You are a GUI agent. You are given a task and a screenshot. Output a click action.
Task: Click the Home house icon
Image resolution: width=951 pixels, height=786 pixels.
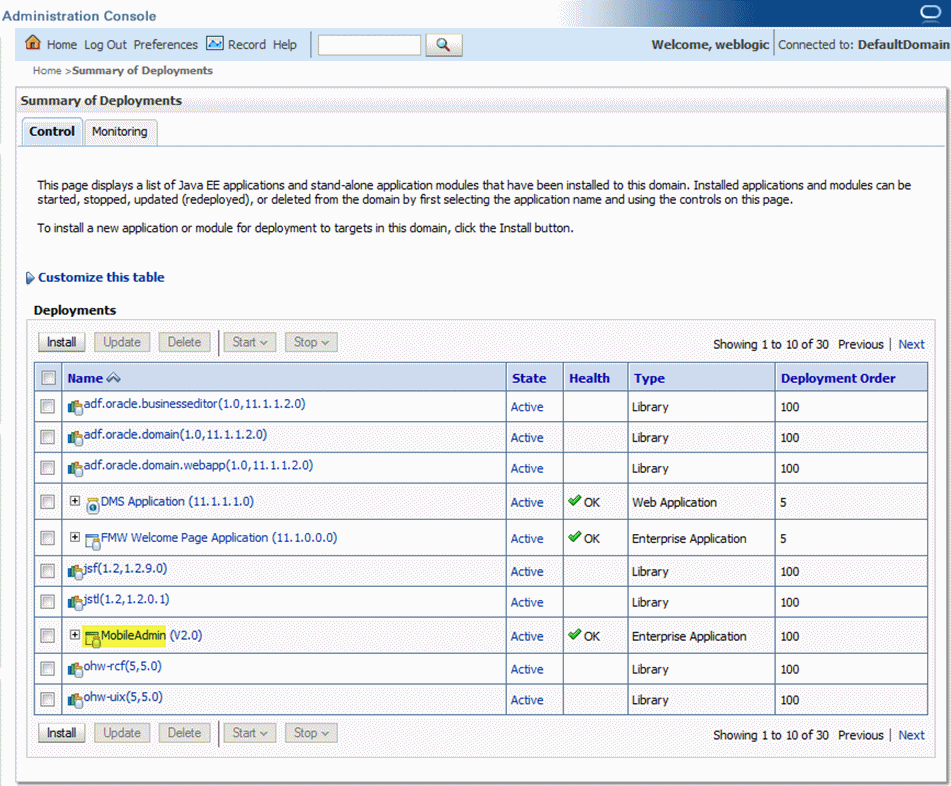point(33,42)
